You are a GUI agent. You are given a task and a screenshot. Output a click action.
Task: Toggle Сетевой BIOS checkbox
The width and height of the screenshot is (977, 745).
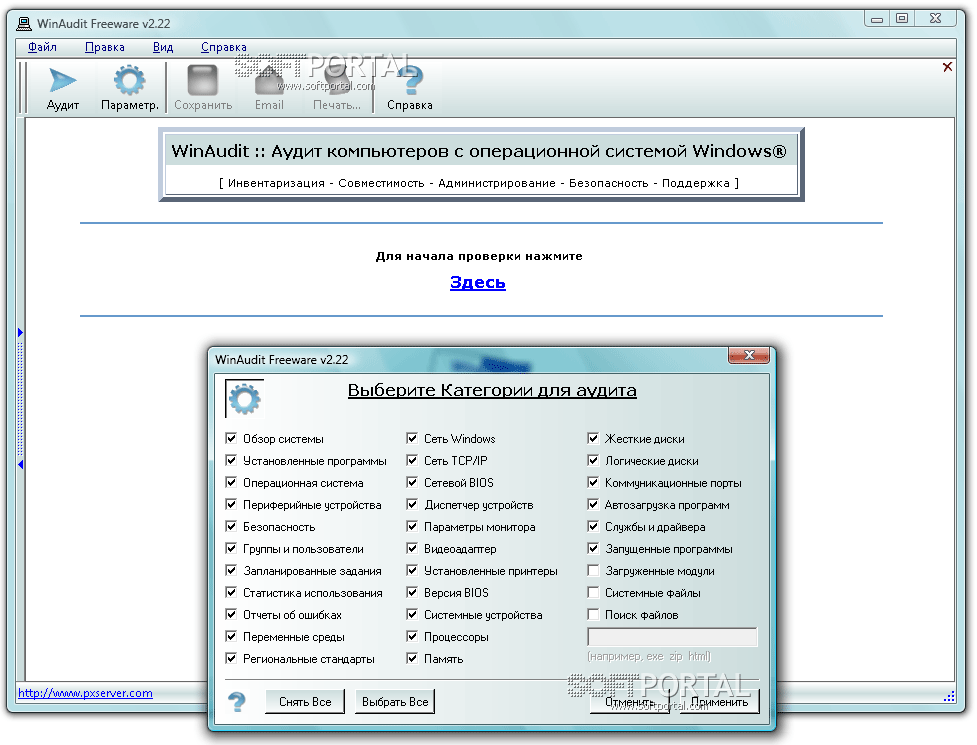click(412, 482)
